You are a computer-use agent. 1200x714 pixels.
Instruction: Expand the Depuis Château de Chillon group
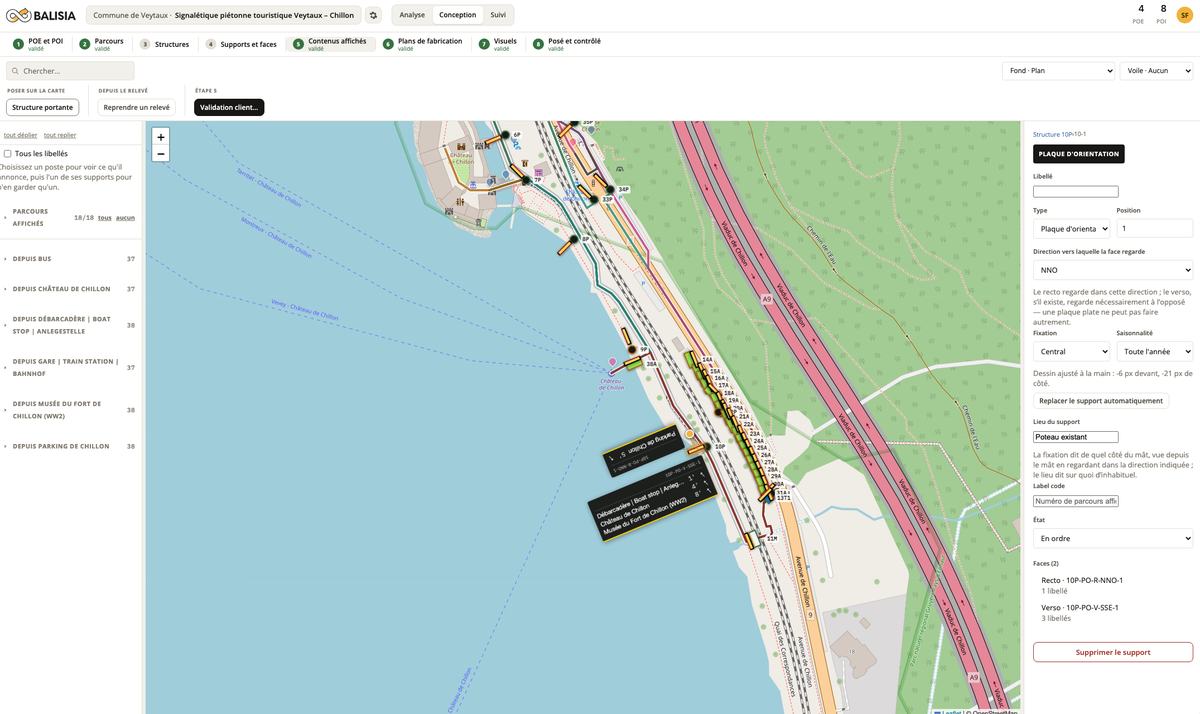point(69,289)
